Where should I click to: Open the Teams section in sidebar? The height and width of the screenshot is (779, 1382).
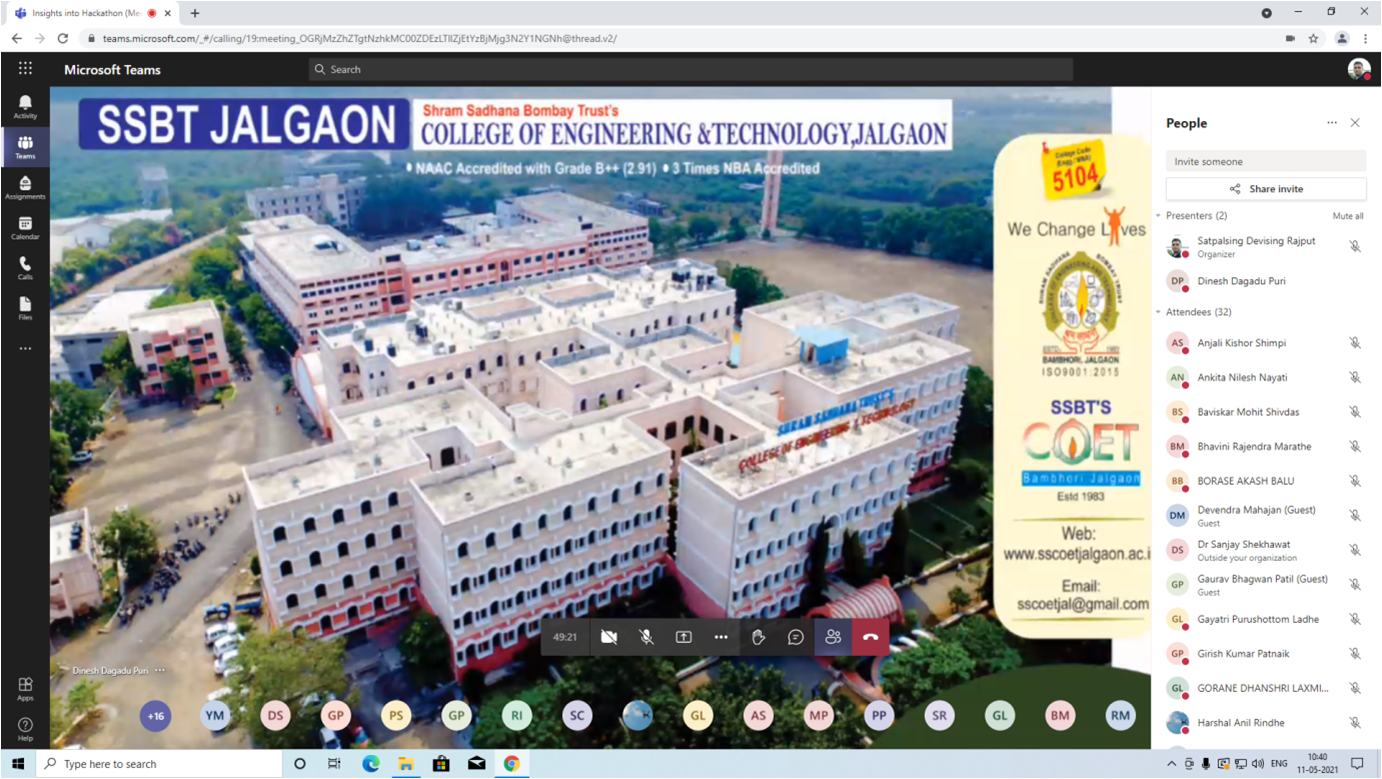pyautogui.click(x=25, y=147)
